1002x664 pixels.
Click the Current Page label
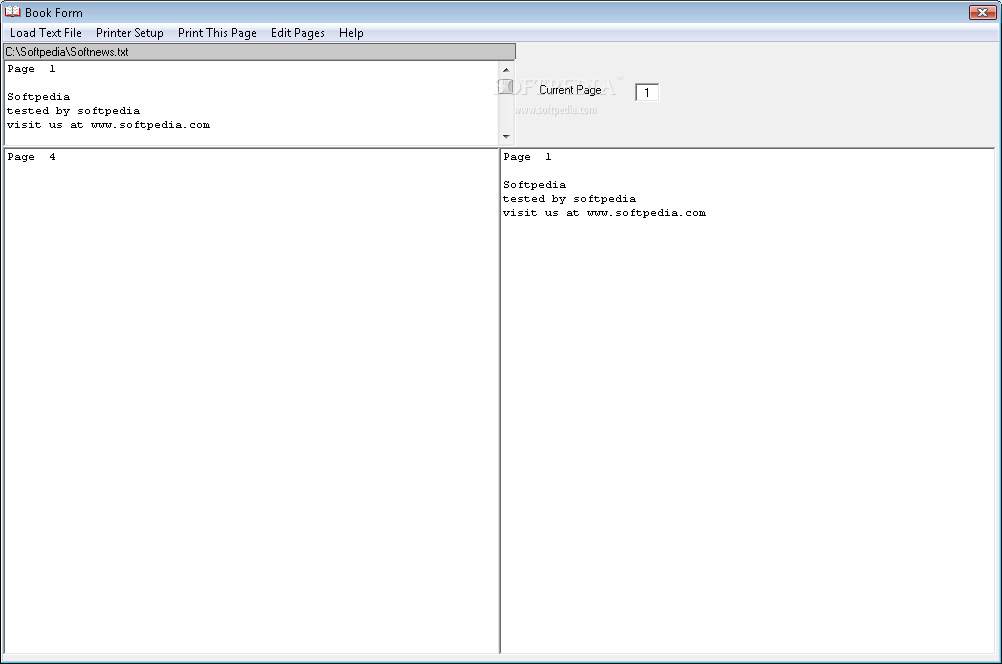click(x=570, y=90)
